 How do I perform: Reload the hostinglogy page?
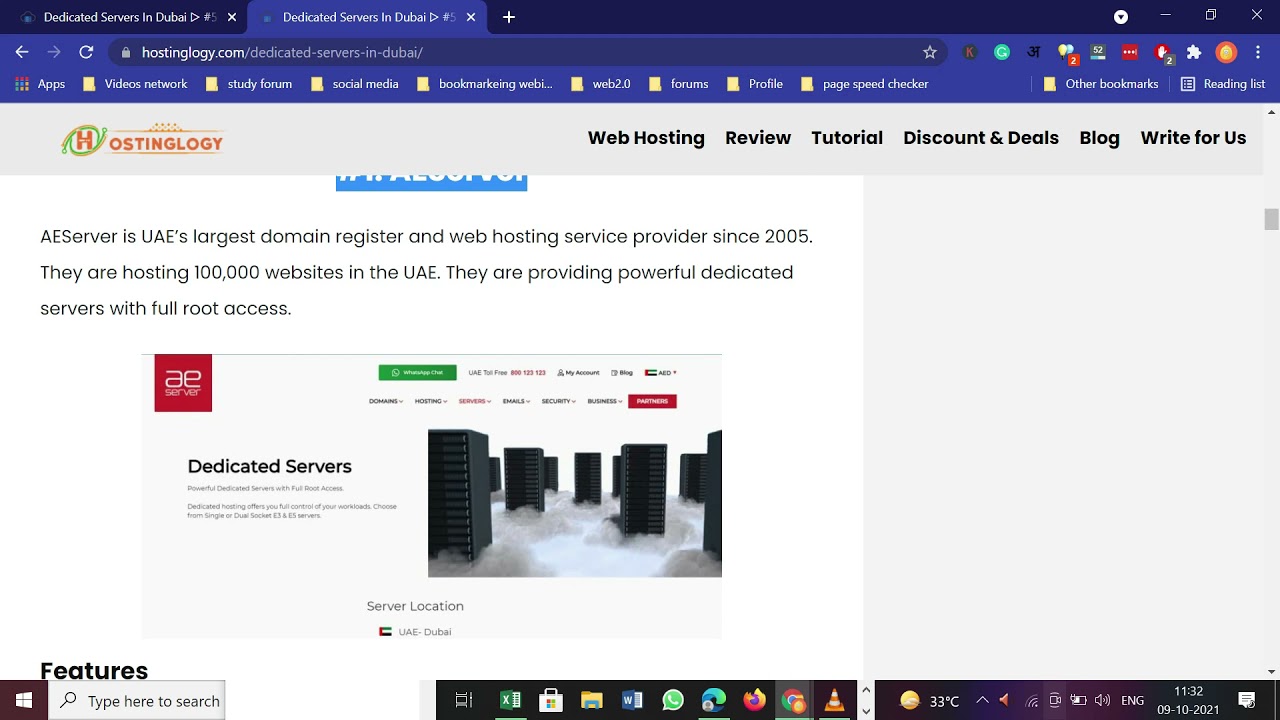tap(86, 52)
